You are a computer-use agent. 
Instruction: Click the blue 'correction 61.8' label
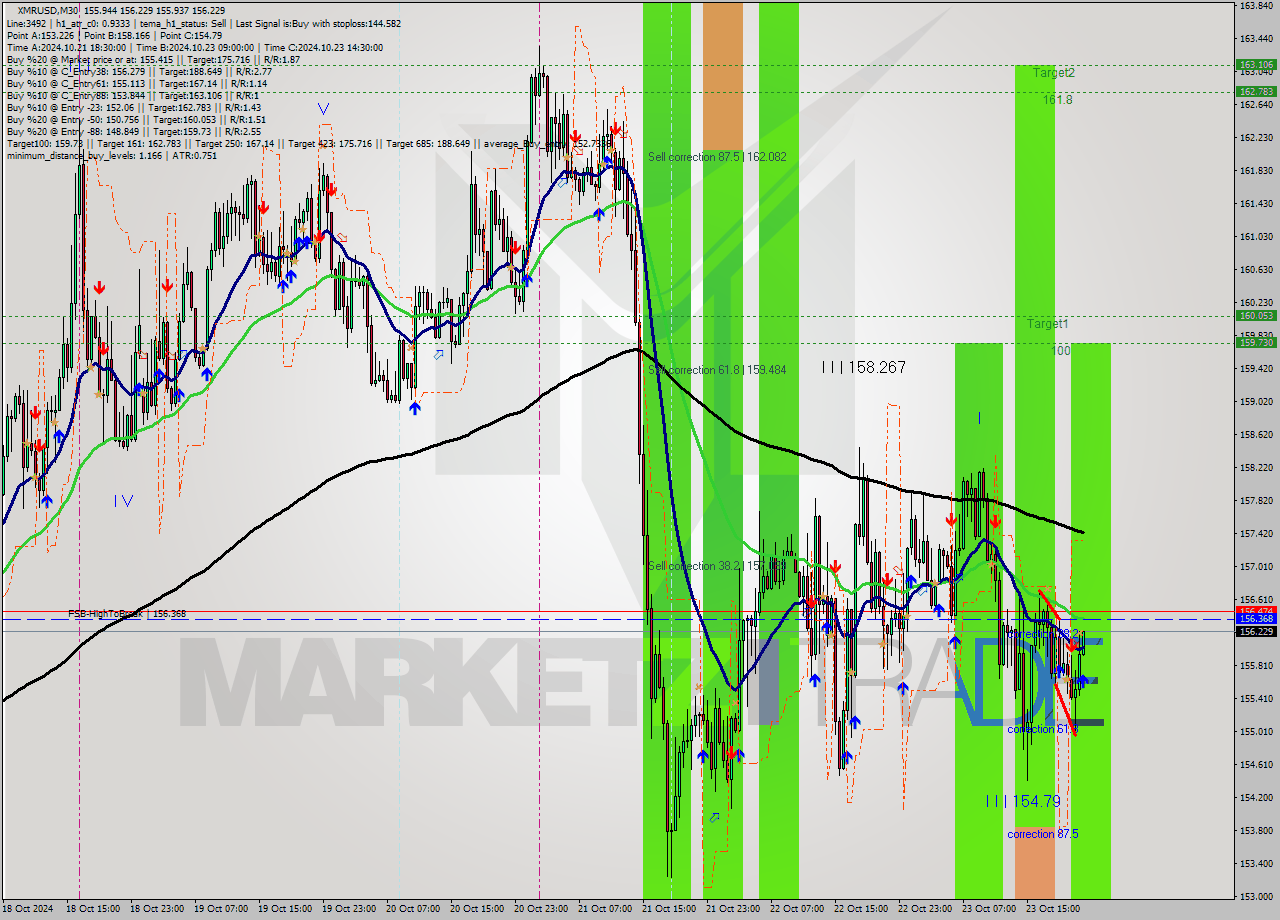[x=1042, y=729]
